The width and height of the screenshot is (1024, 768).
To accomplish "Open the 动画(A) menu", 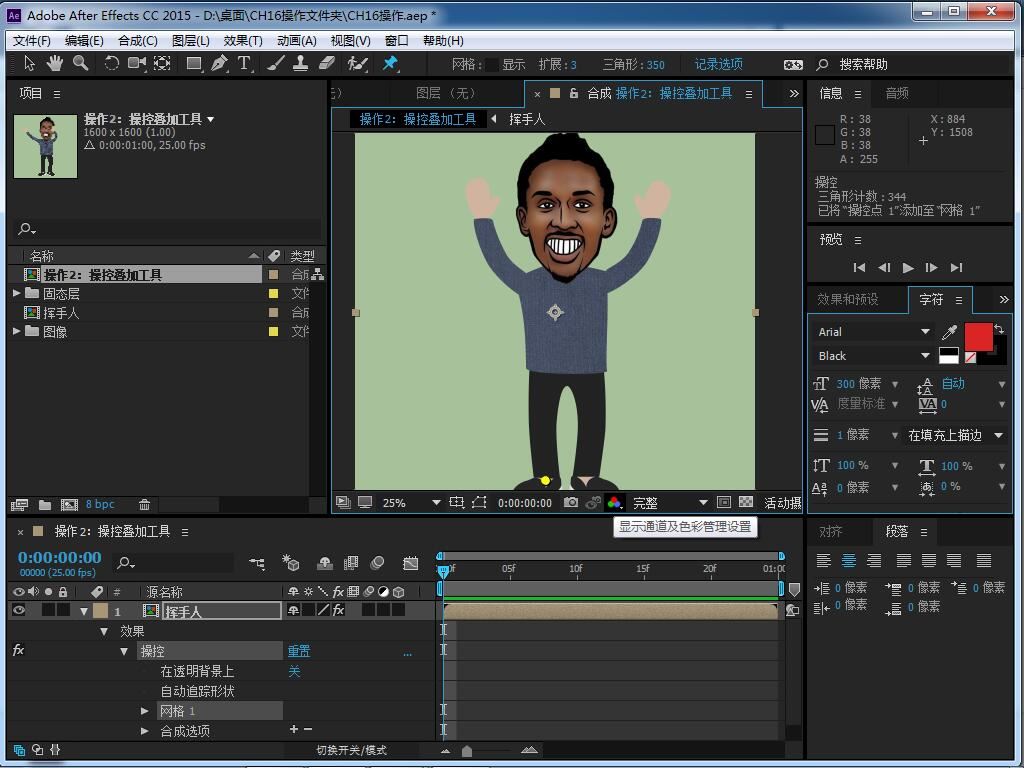I will point(296,40).
